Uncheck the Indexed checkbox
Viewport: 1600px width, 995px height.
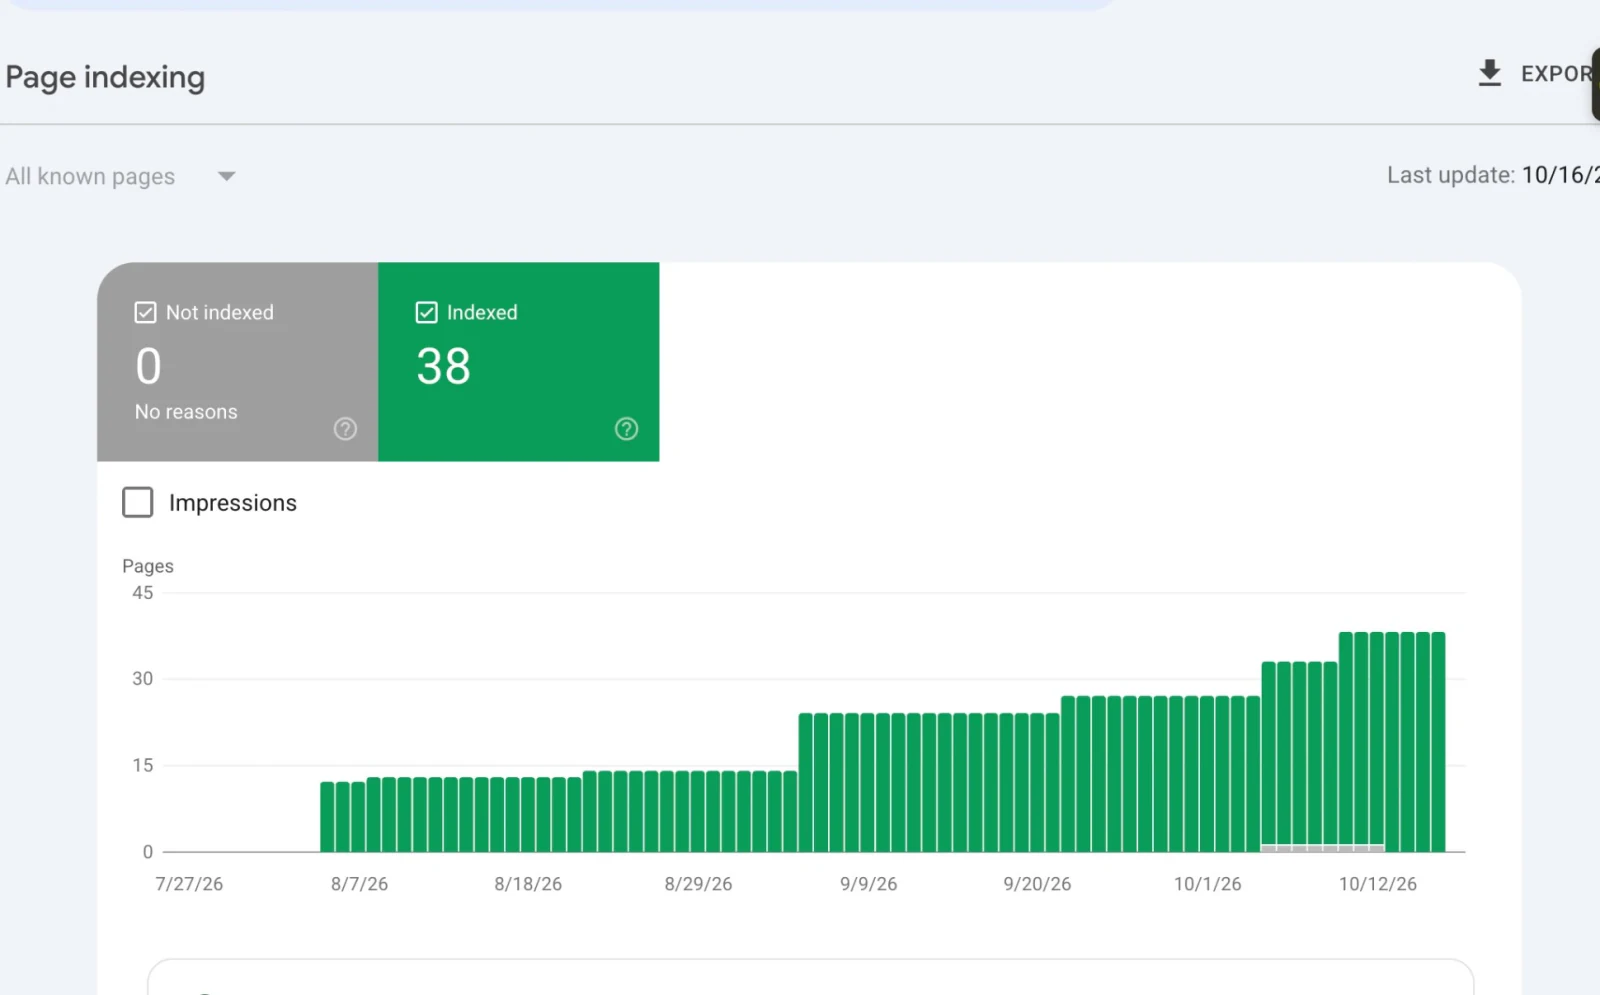tap(426, 312)
